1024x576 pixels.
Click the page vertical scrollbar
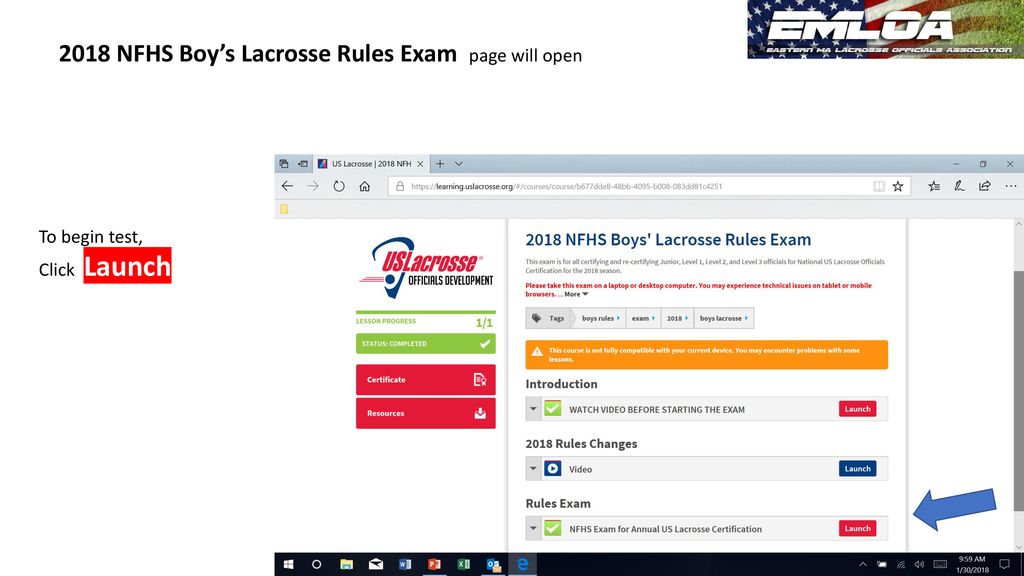[1019, 391]
